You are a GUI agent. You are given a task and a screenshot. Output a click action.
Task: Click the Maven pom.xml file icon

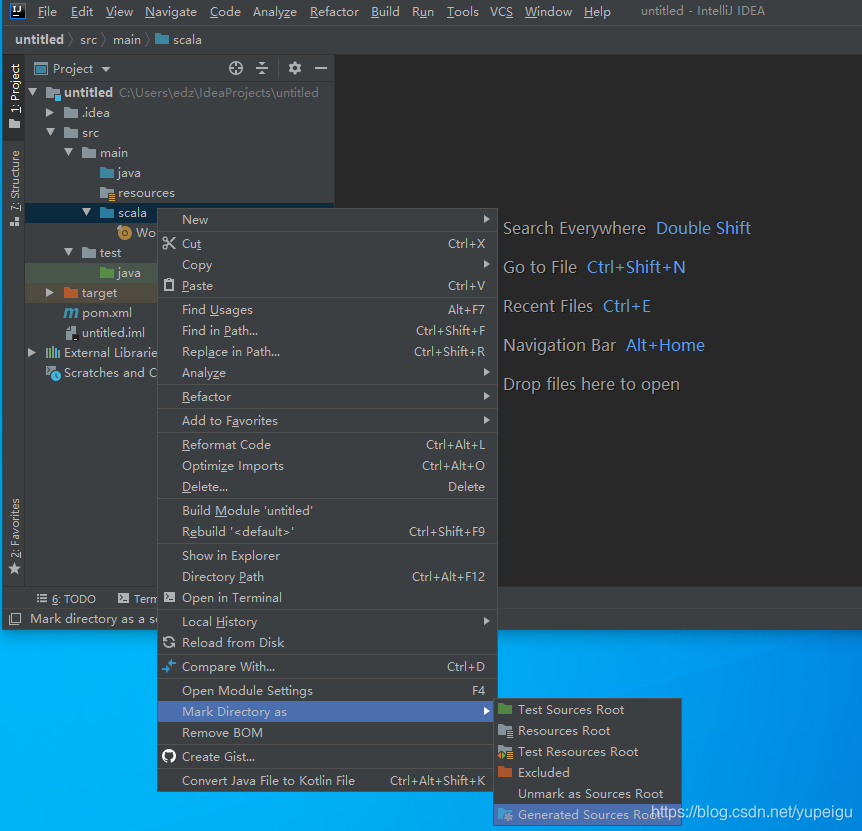point(71,313)
